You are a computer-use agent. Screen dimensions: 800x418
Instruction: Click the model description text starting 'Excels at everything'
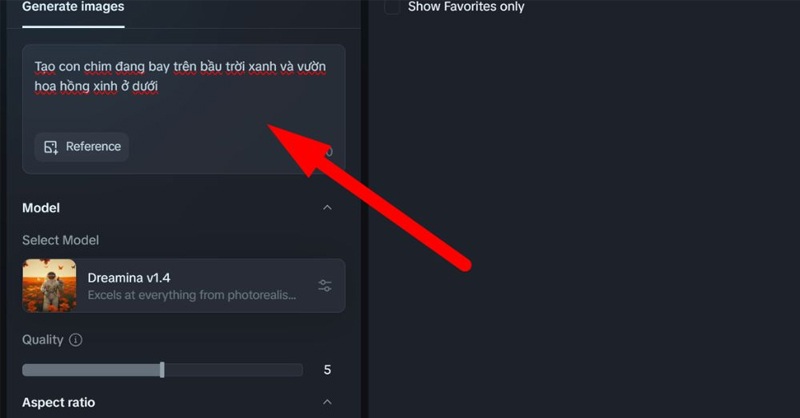(191, 295)
